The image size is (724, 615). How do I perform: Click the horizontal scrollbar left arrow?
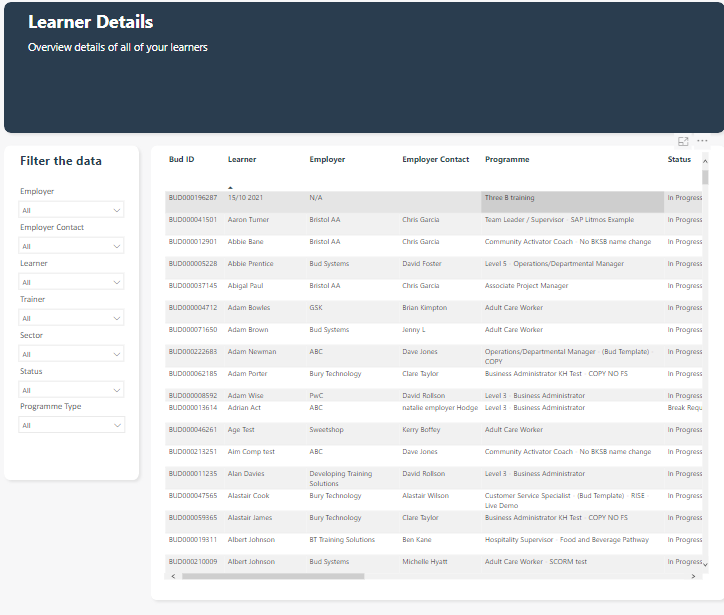point(174,576)
